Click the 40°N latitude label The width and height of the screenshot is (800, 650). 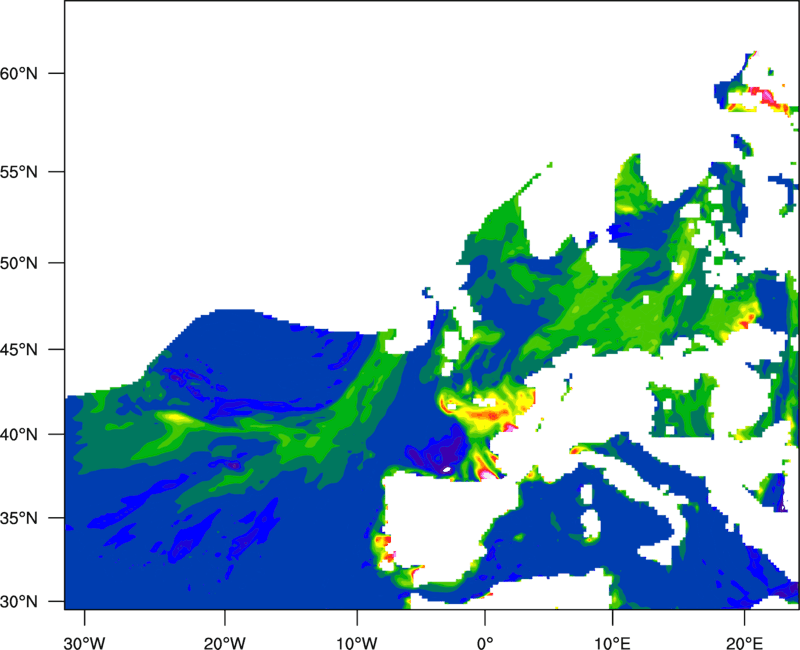click(18, 434)
